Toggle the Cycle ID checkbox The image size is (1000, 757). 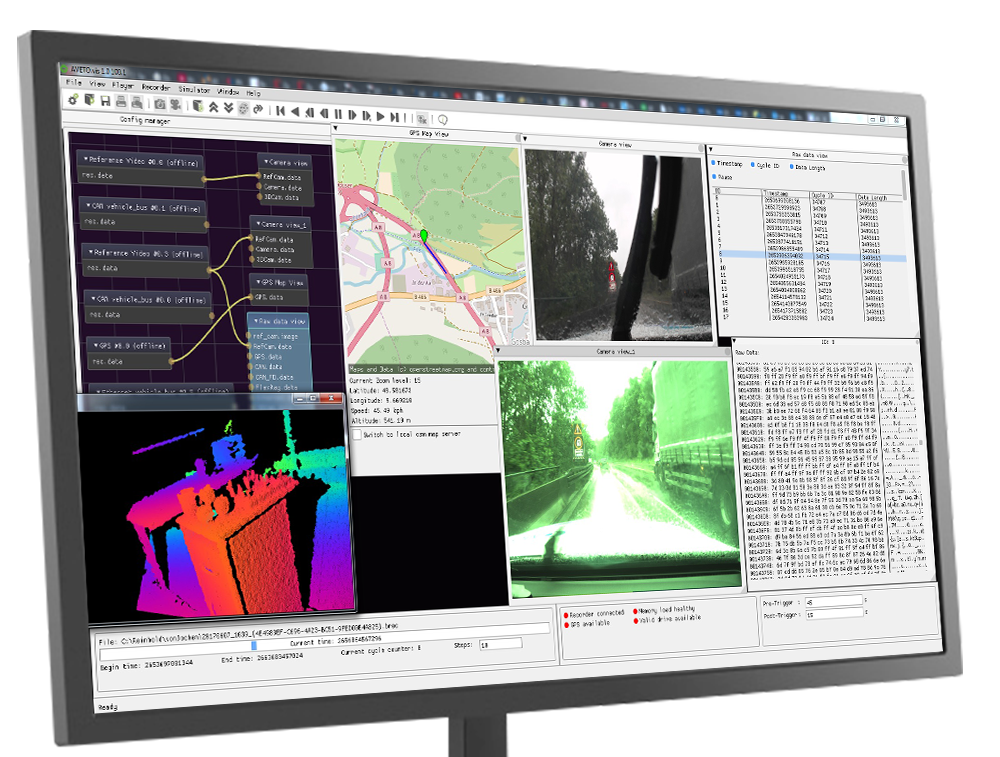[752, 165]
